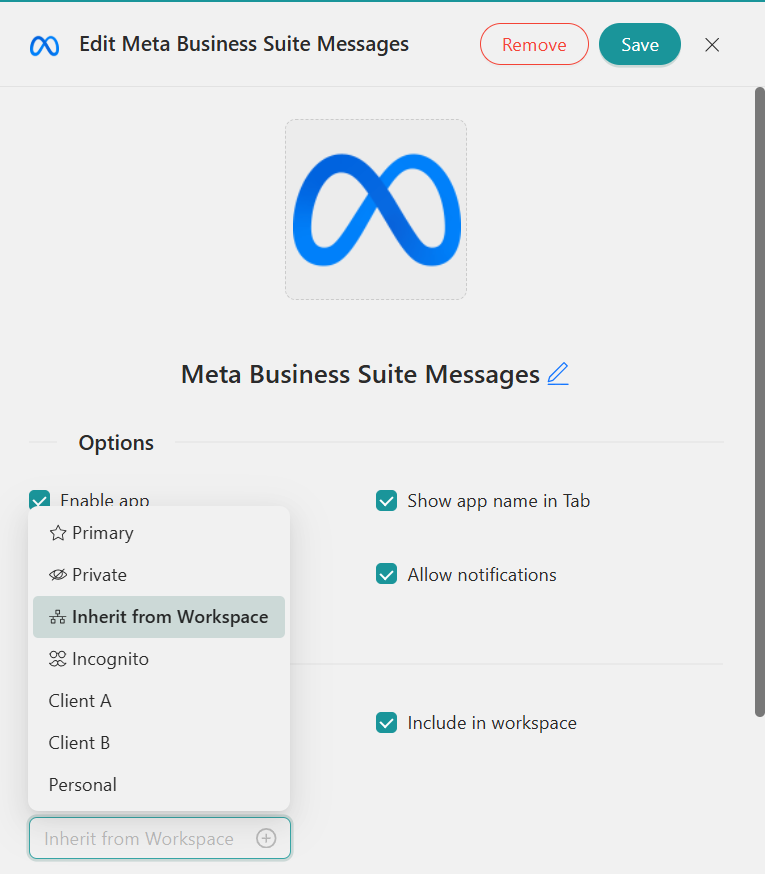Pick the Personal session option
This screenshot has width=765, height=874.
tap(83, 785)
